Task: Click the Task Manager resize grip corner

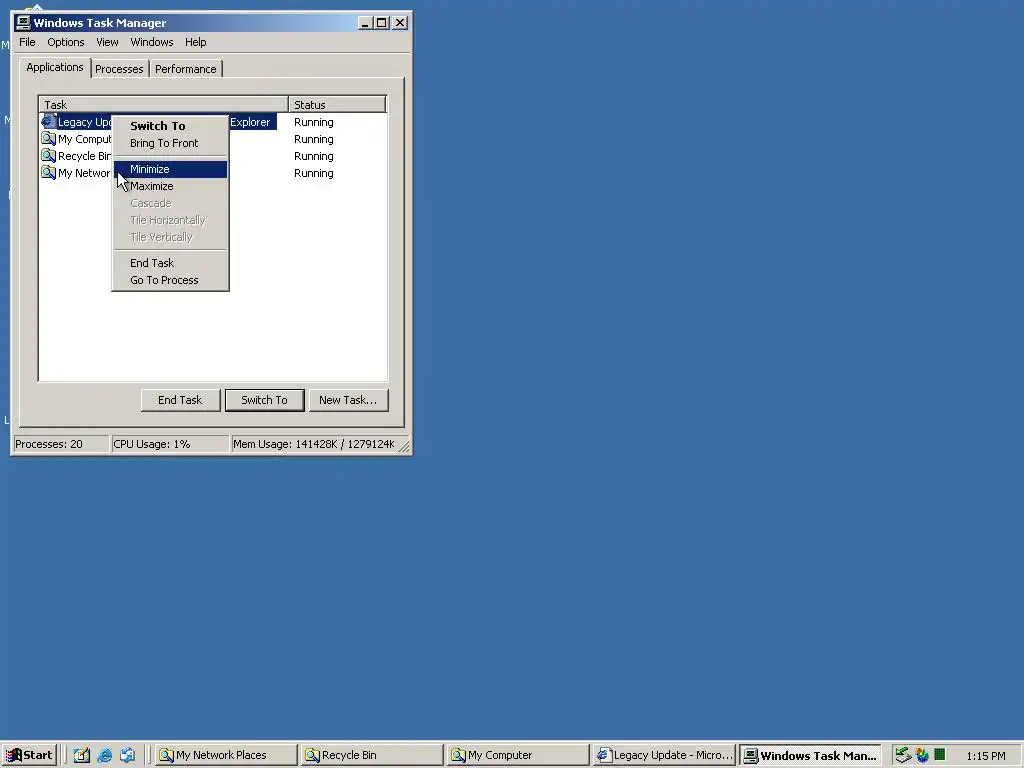Action: (404, 447)
